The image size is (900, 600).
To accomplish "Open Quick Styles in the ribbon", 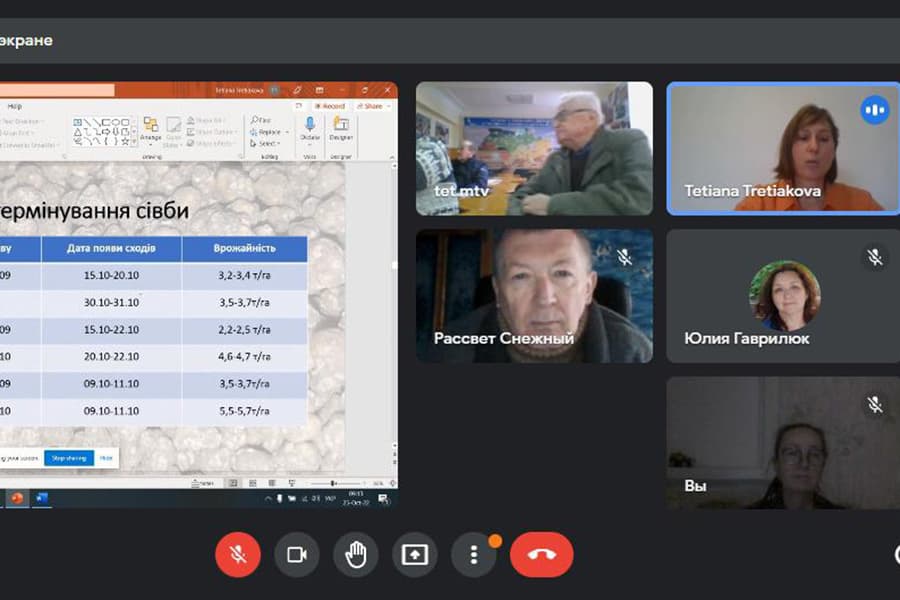I will (x=173, y=133).
